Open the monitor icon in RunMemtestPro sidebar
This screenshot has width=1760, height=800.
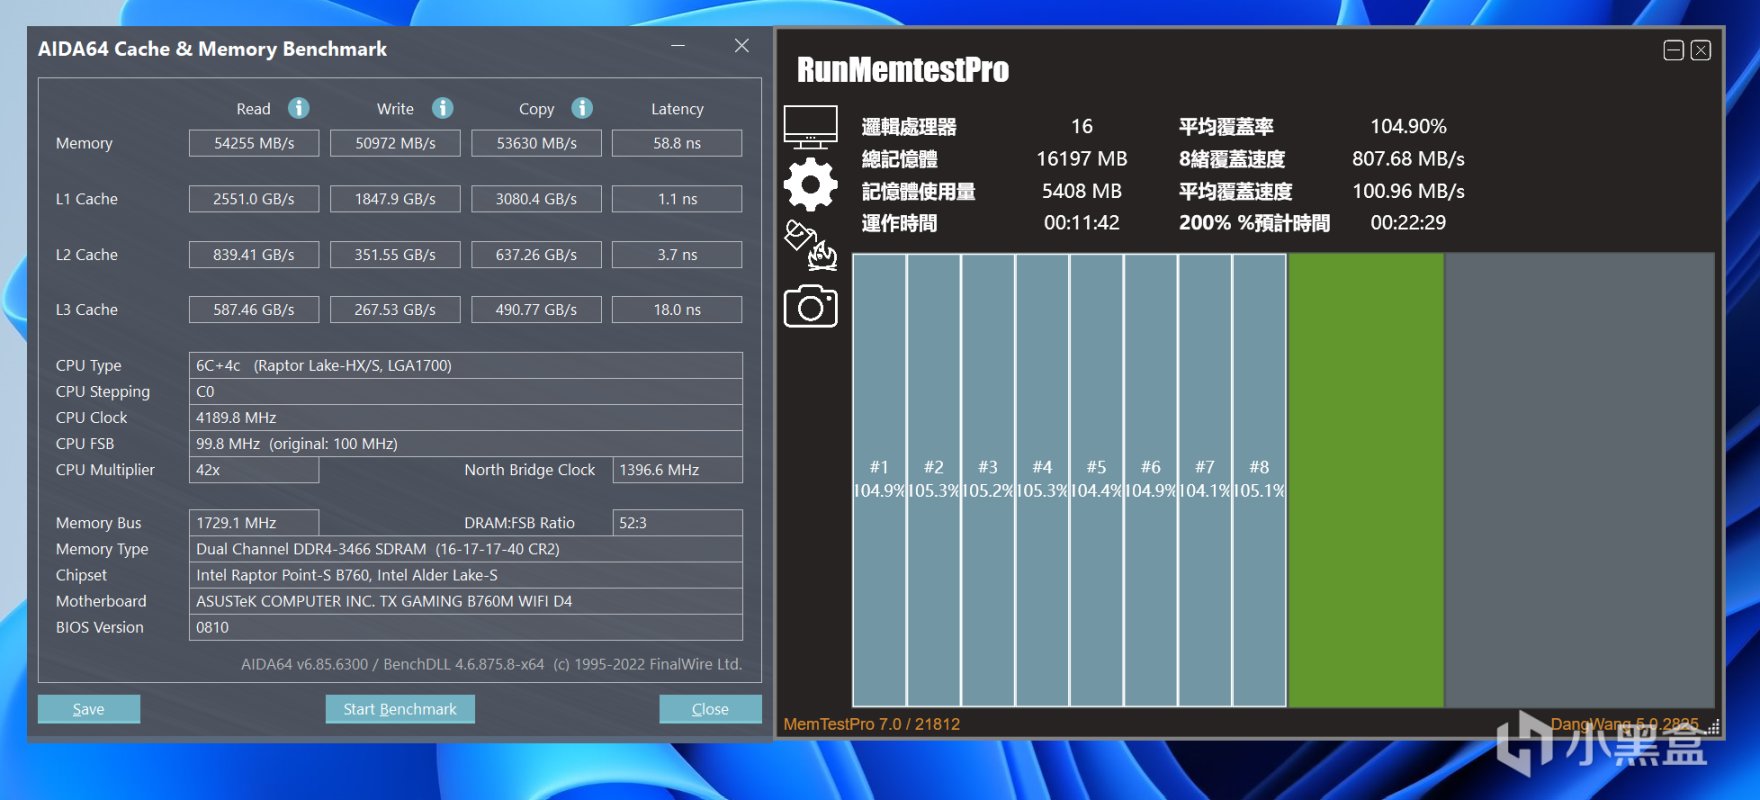click(811, 127)
